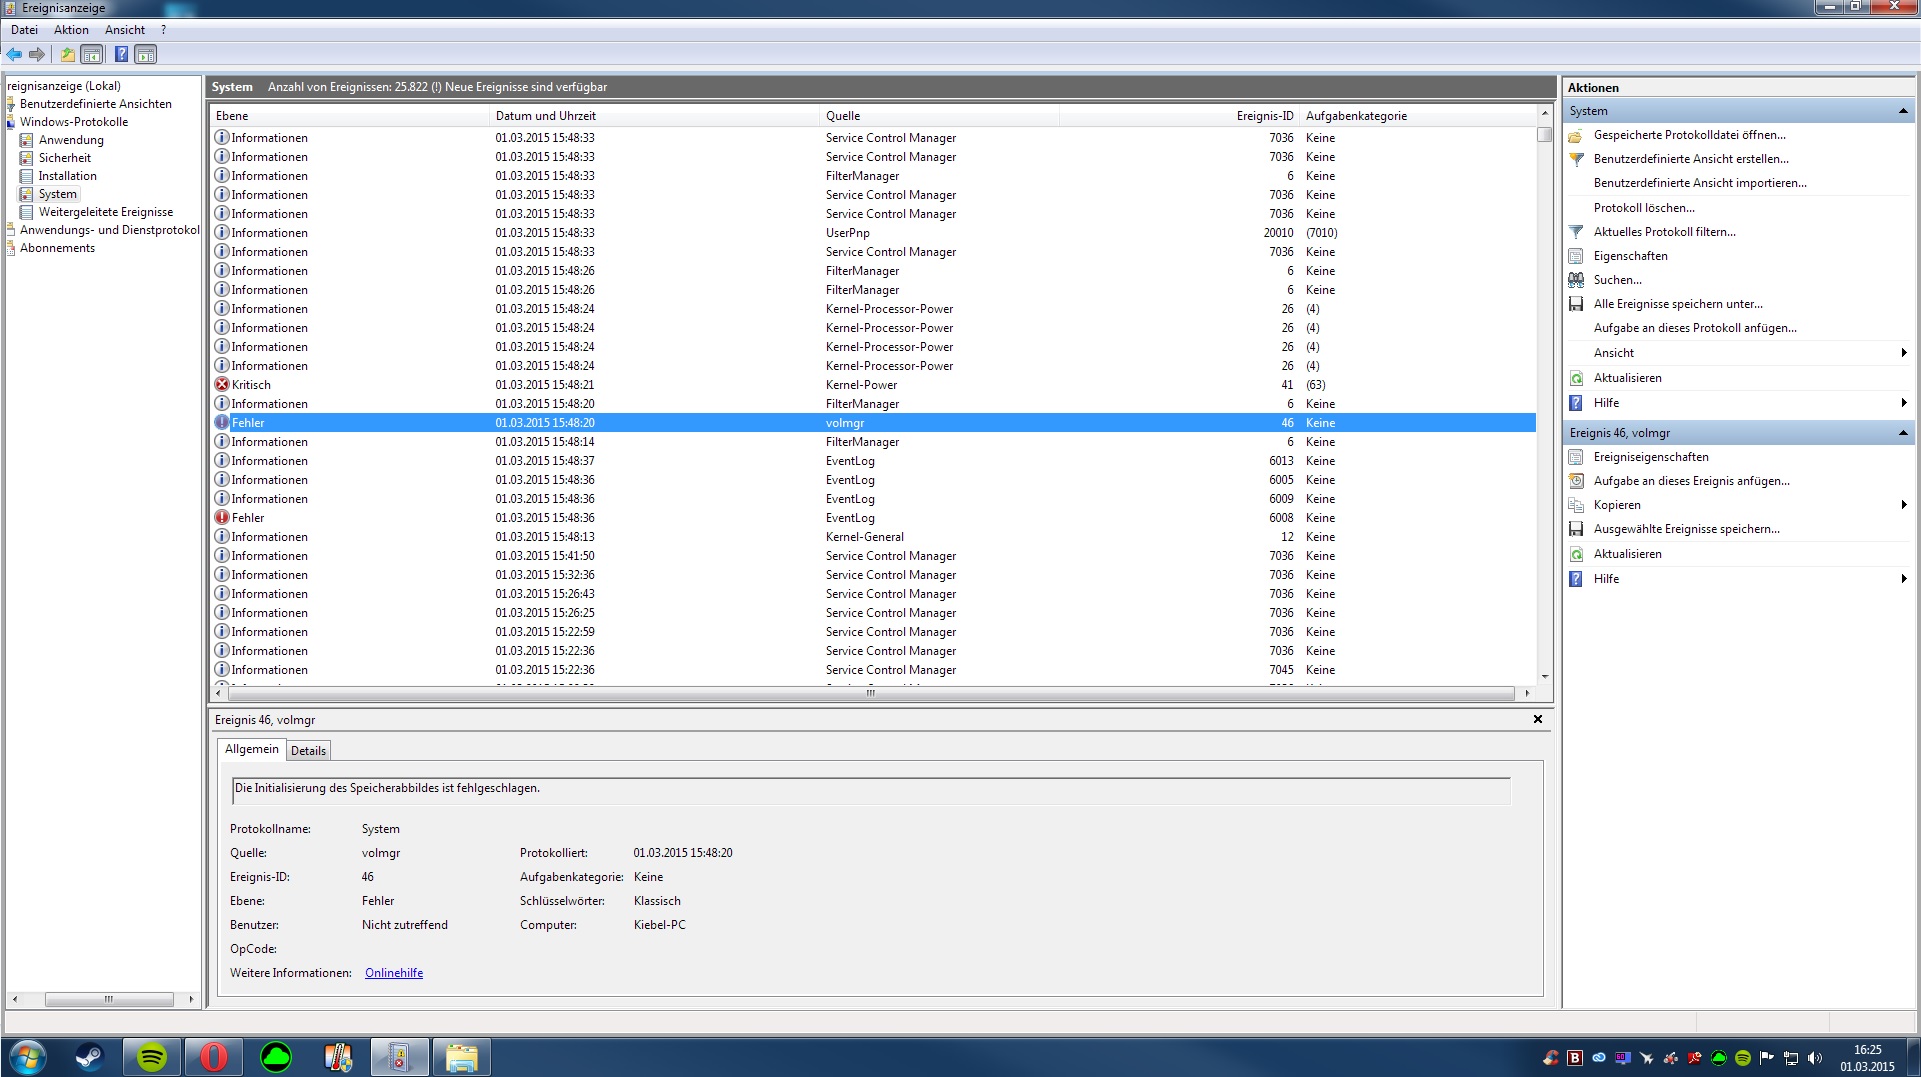The image size is (1921, 1077).
Task: Collapse the 'System' section in the Aktionen pane
Action: 1902,111
